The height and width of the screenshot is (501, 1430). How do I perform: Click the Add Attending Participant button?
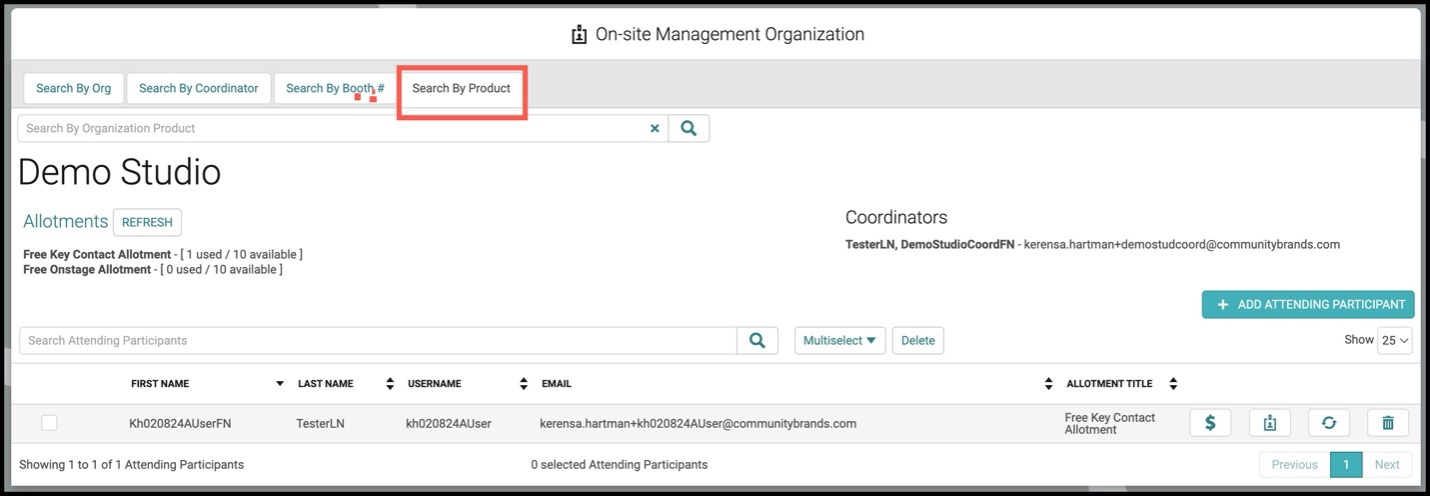[x=1308, y=304]
